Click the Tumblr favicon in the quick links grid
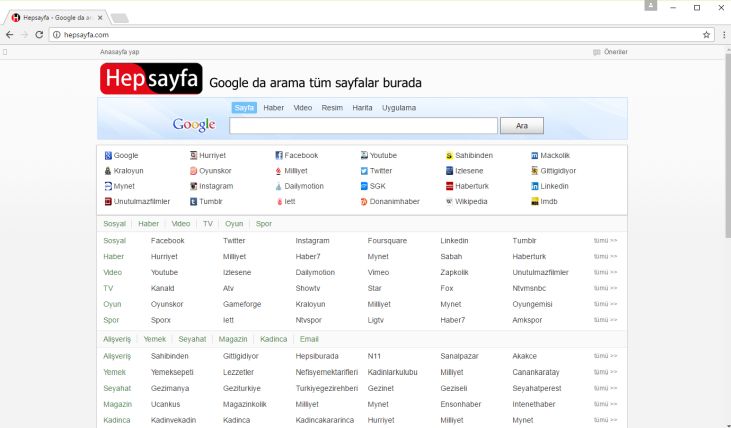 [193, 202]
